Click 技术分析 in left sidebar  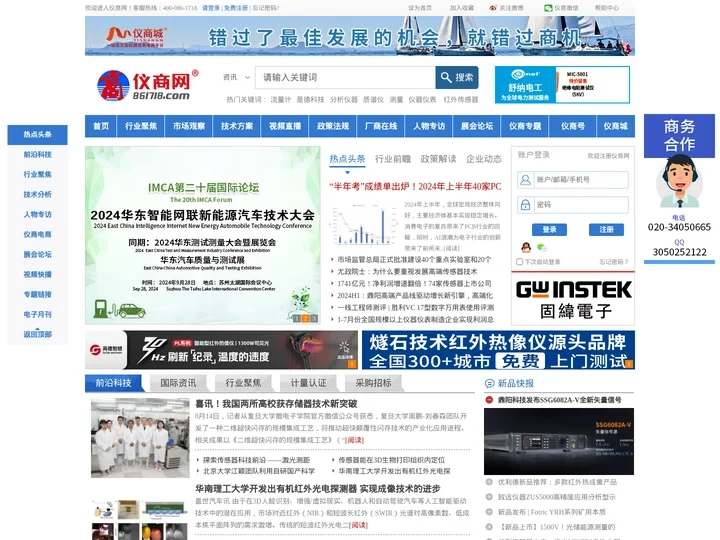pos(38,195)
